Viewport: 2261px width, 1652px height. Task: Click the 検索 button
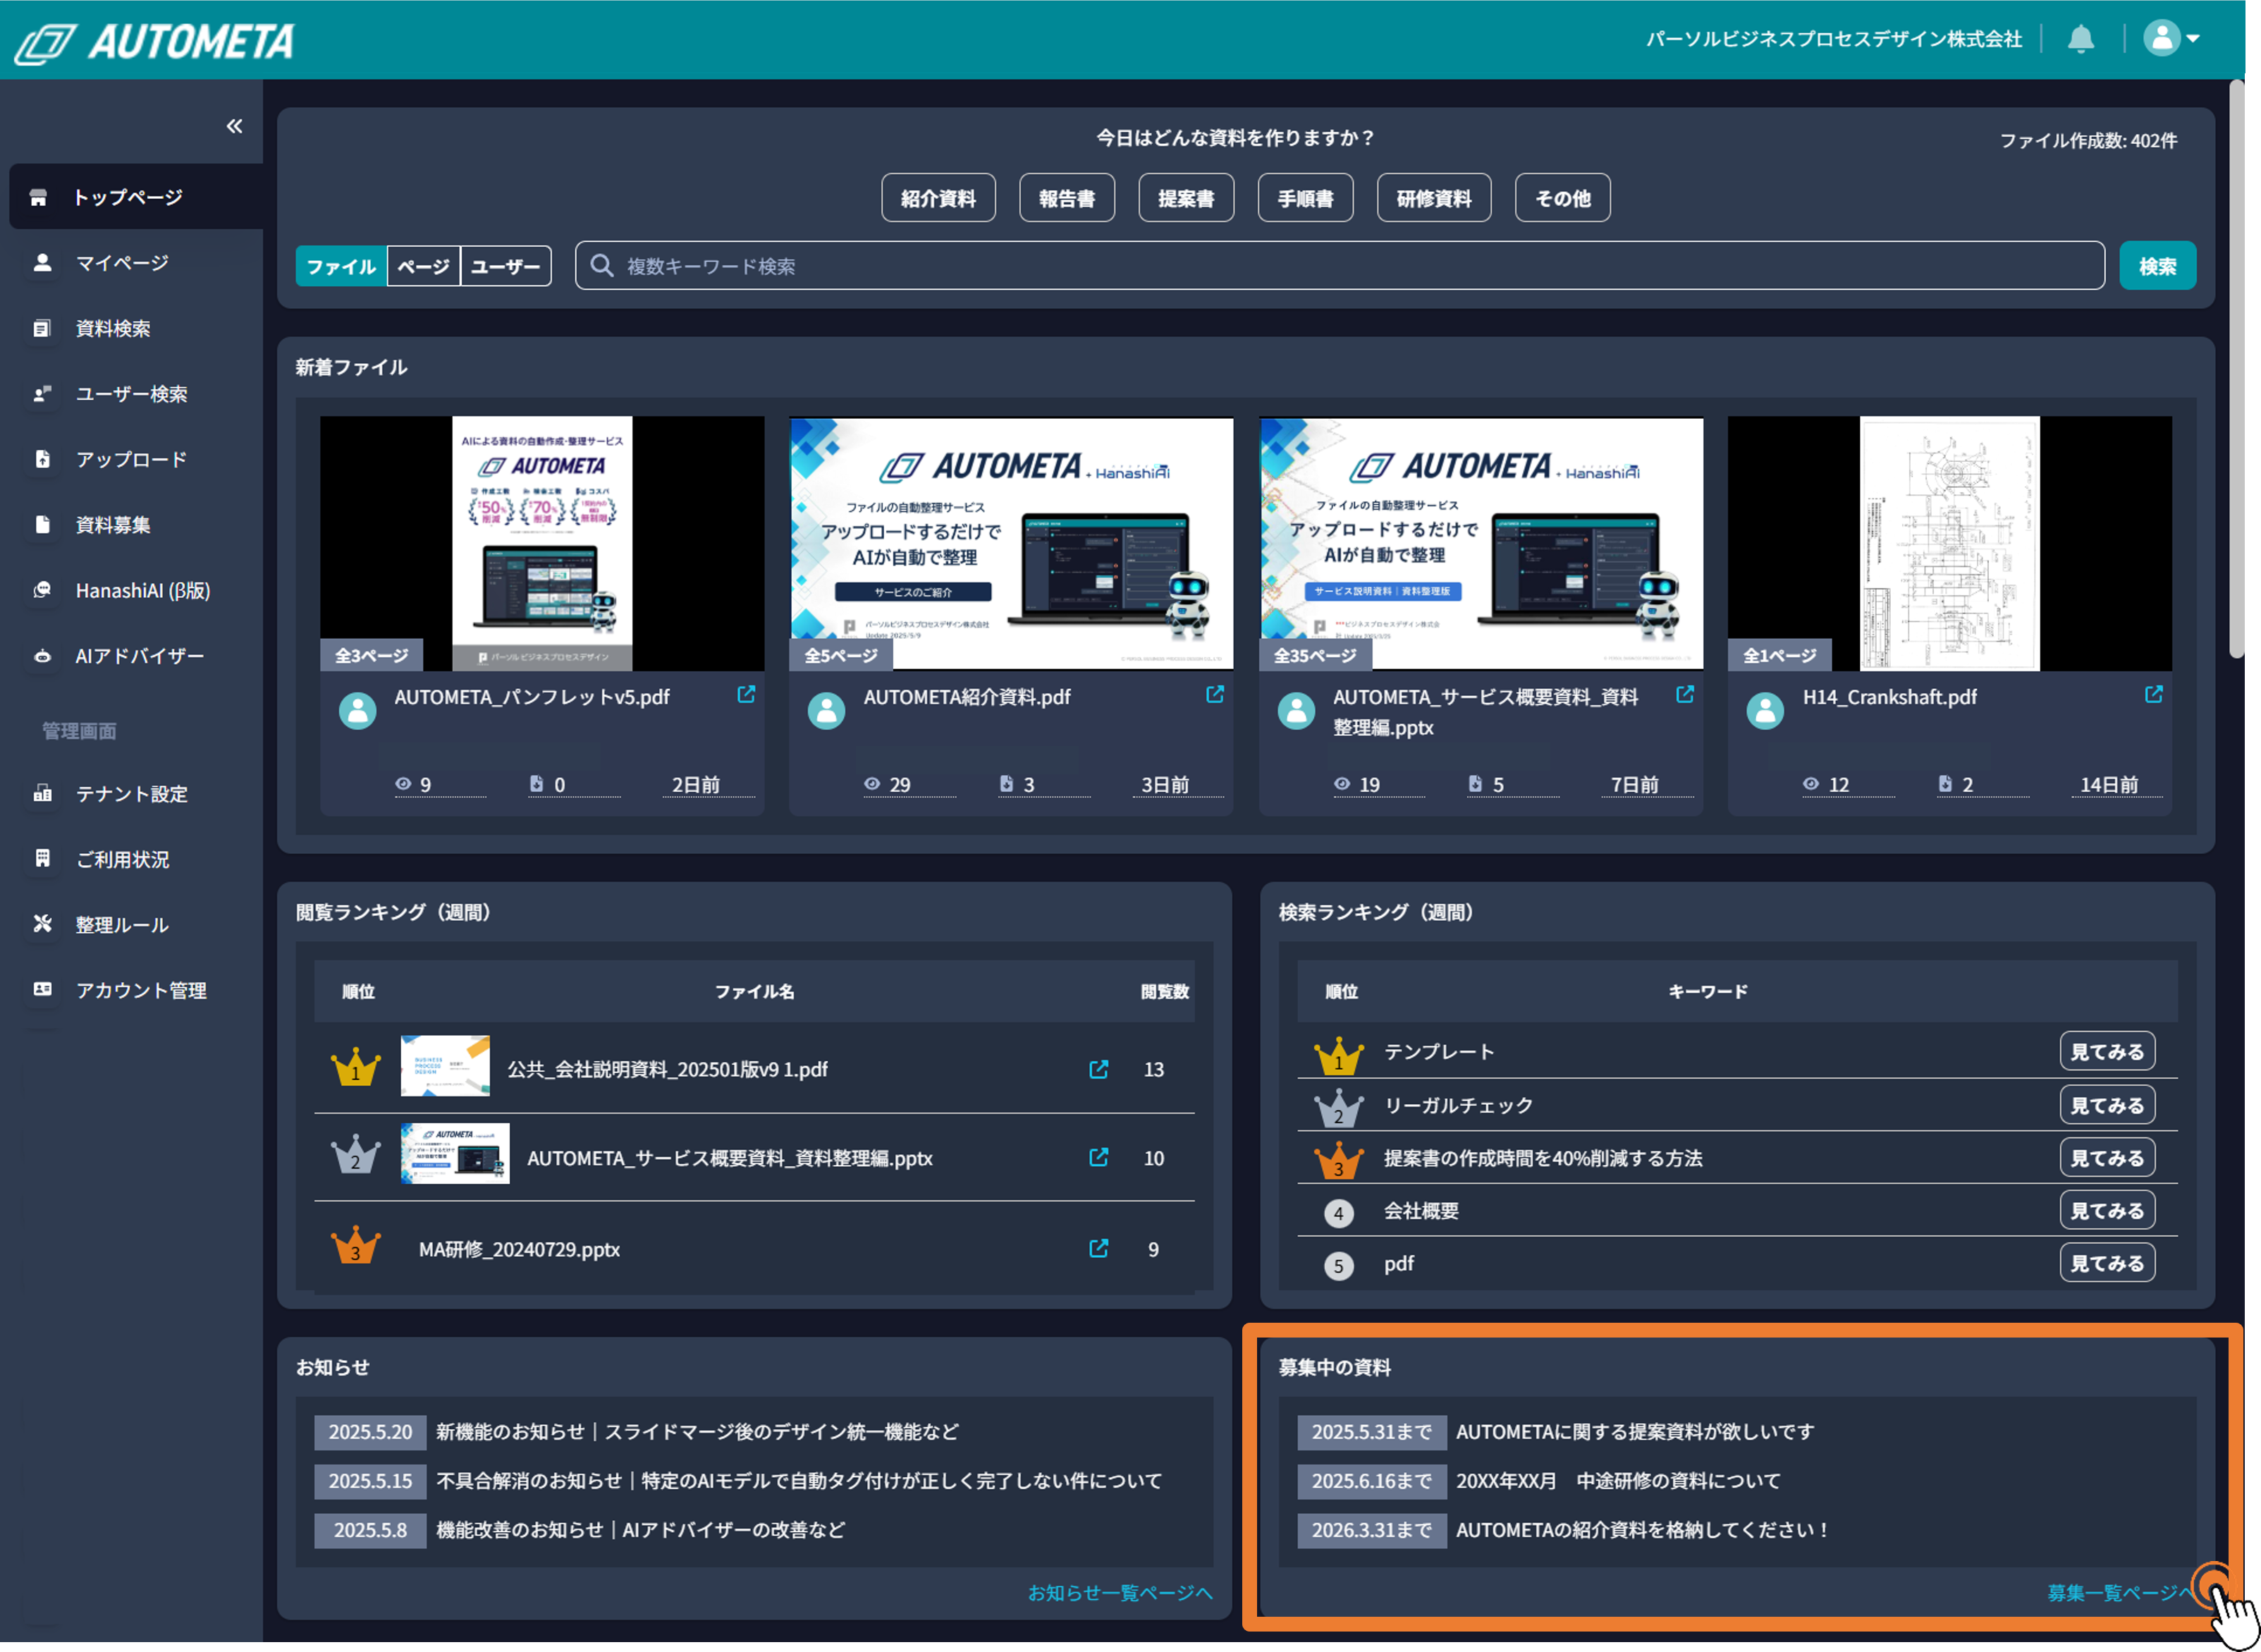[x=2157, y=266]
